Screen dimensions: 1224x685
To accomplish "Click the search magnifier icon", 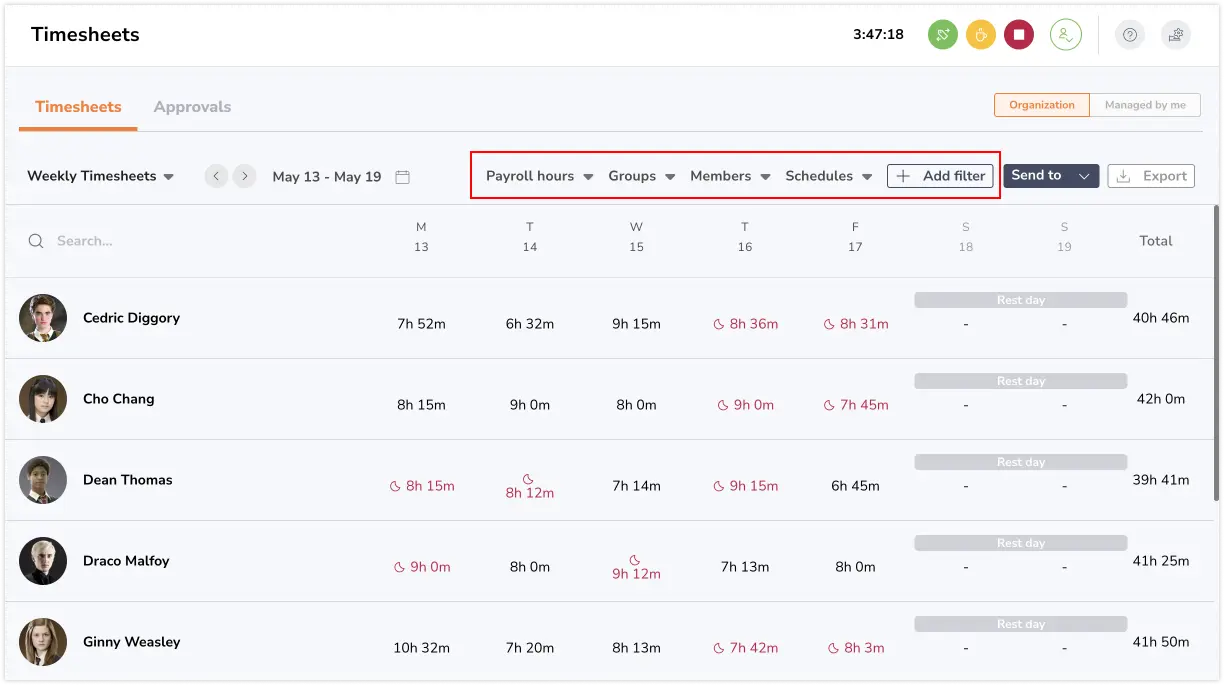I will pyautogui.click(x=35, y=241).
